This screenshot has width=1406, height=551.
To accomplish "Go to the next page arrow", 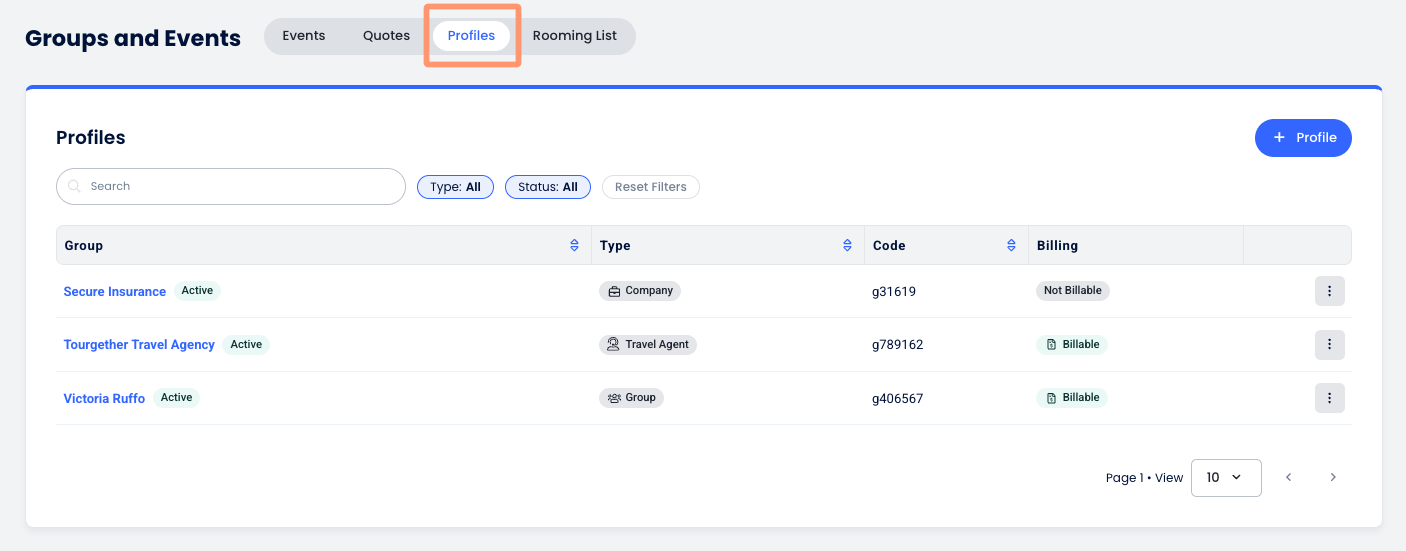I will click(1332, 478).
